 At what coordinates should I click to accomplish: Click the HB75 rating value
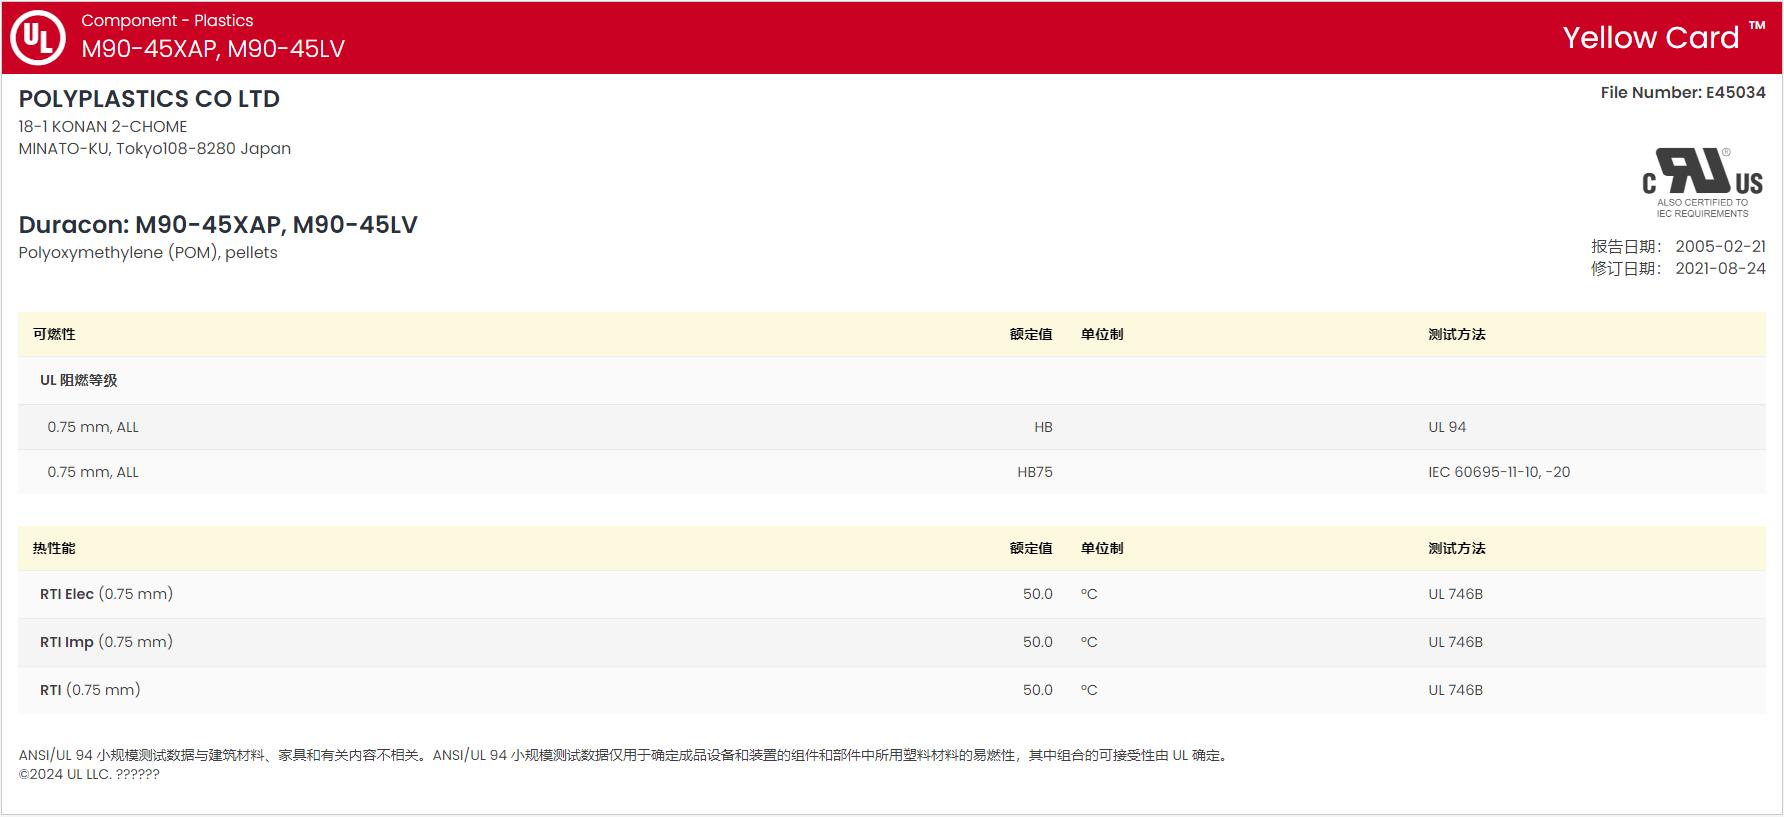(1035, 472)
